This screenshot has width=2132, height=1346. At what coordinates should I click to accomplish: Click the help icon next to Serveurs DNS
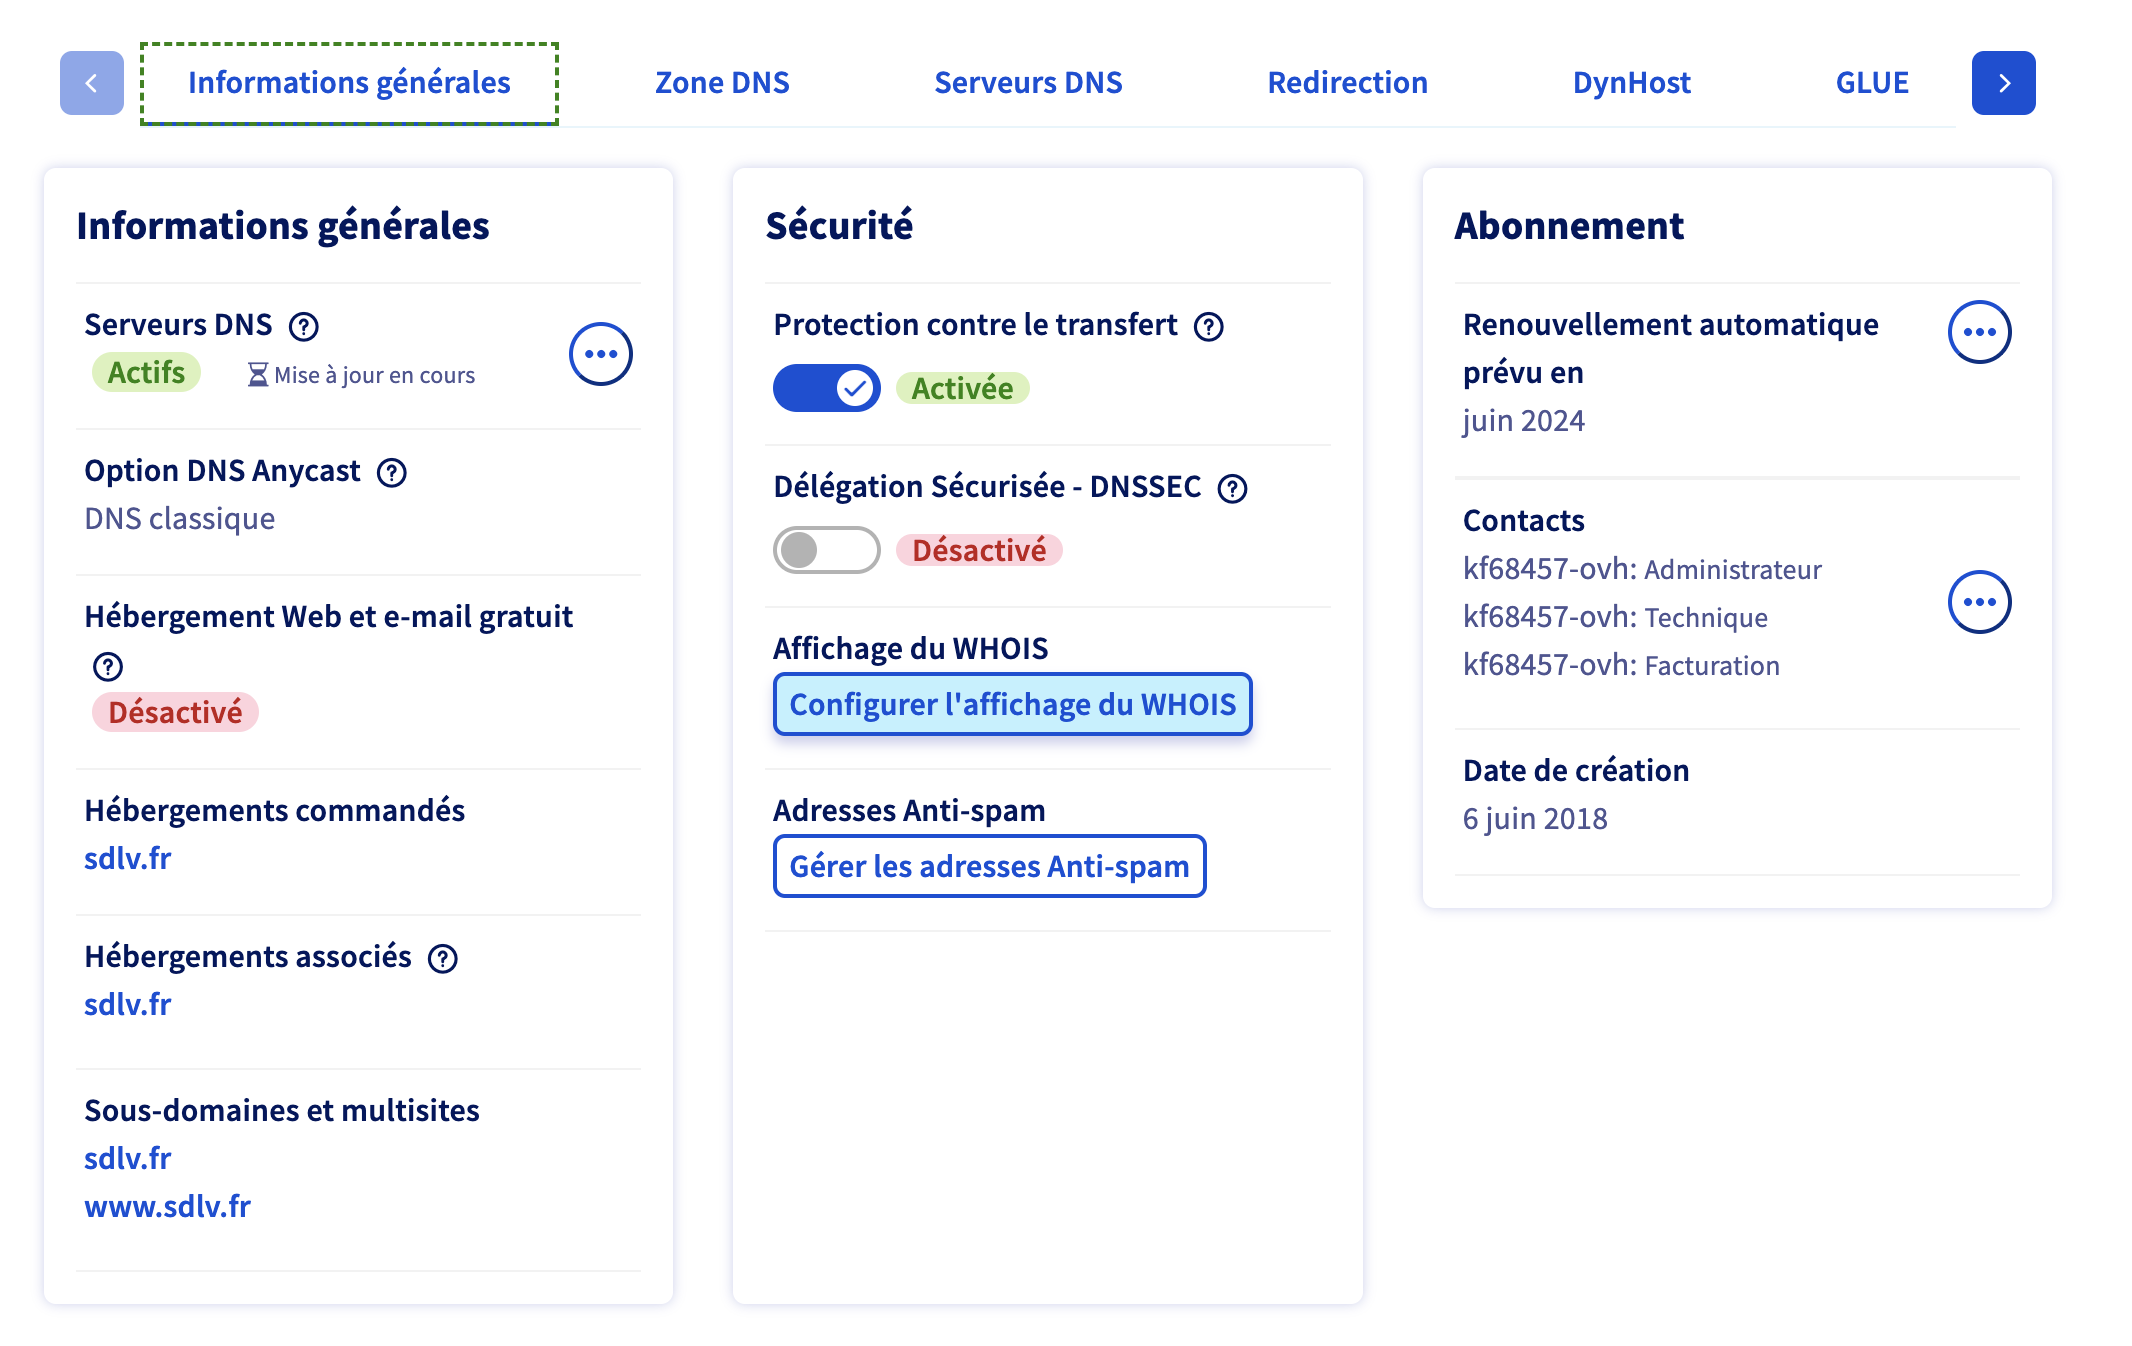pyautogui.click(x=303, y=326)
